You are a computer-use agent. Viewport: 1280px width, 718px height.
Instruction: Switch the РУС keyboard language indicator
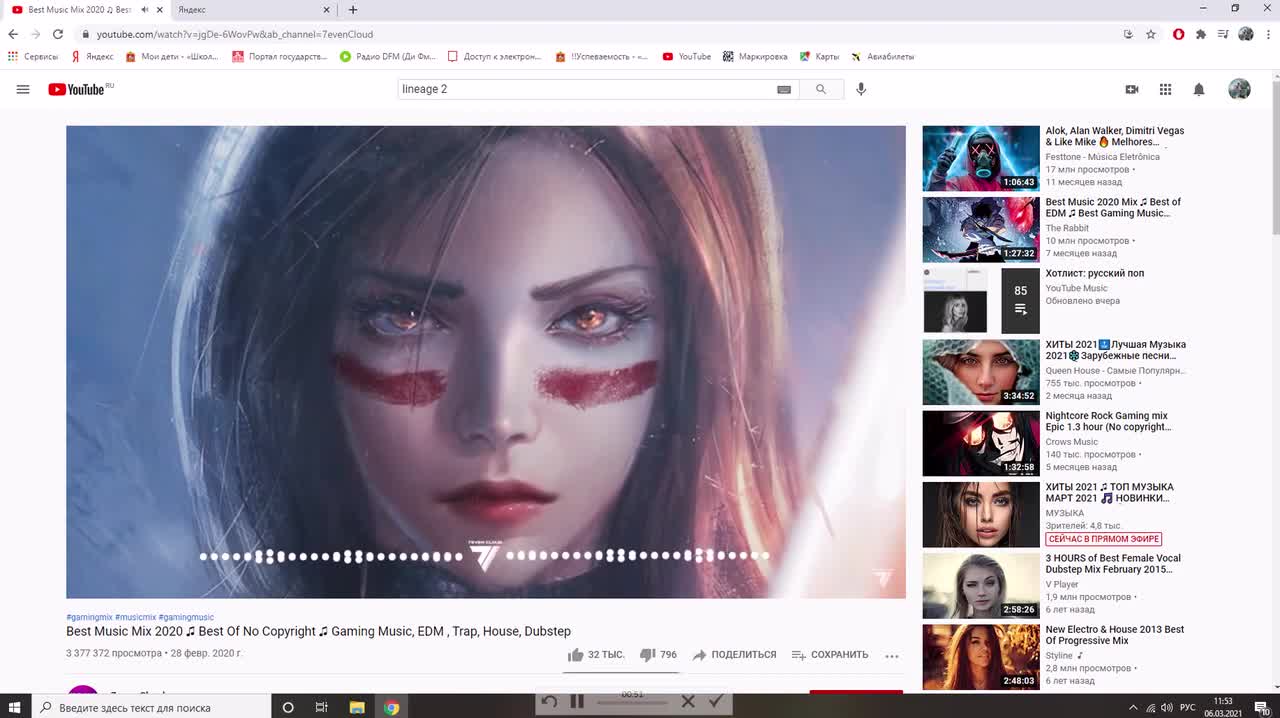(1187, 707)
